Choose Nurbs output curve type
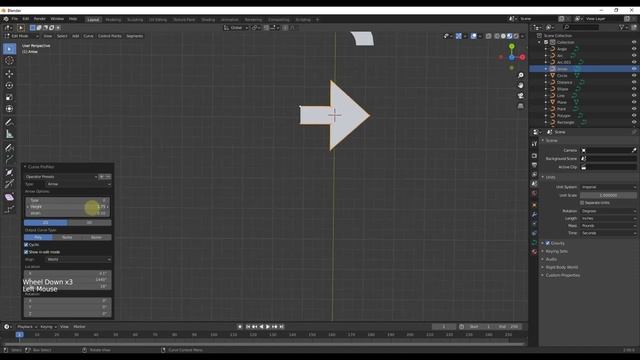 tap(67, 238)
